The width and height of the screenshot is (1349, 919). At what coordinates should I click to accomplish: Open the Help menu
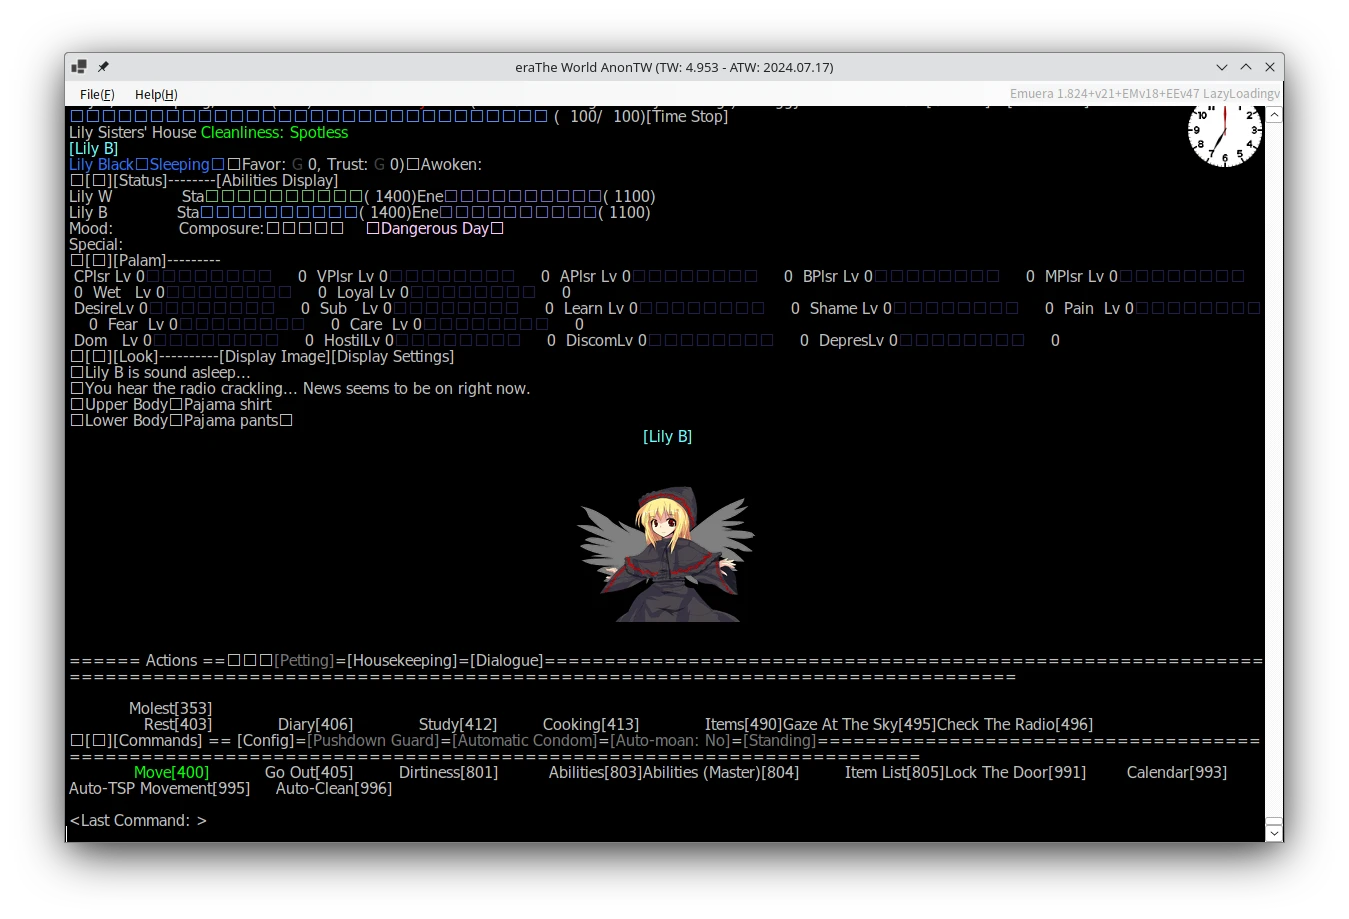pyautogui.click(x=156, y=94)
